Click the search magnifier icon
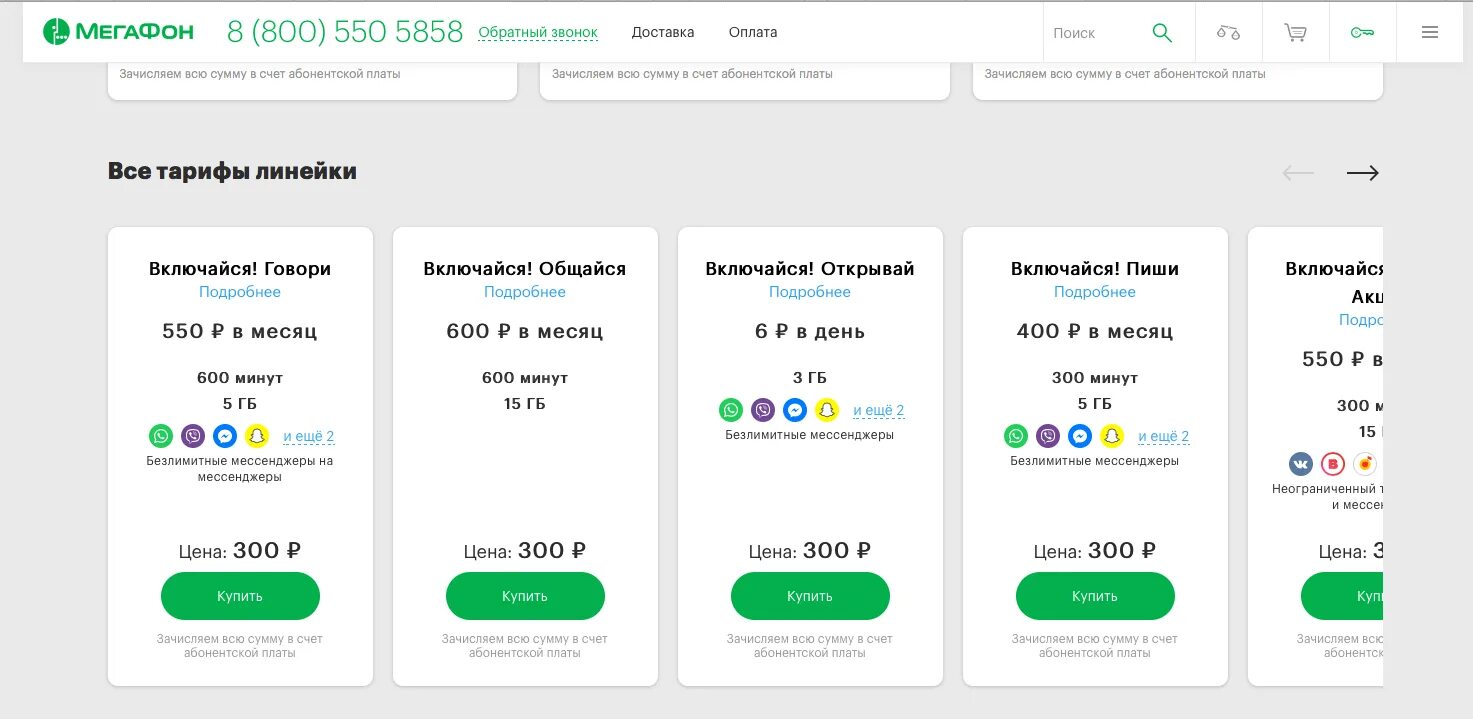The height and width of the screenshot is (719, 1473). pos(1162,32)
